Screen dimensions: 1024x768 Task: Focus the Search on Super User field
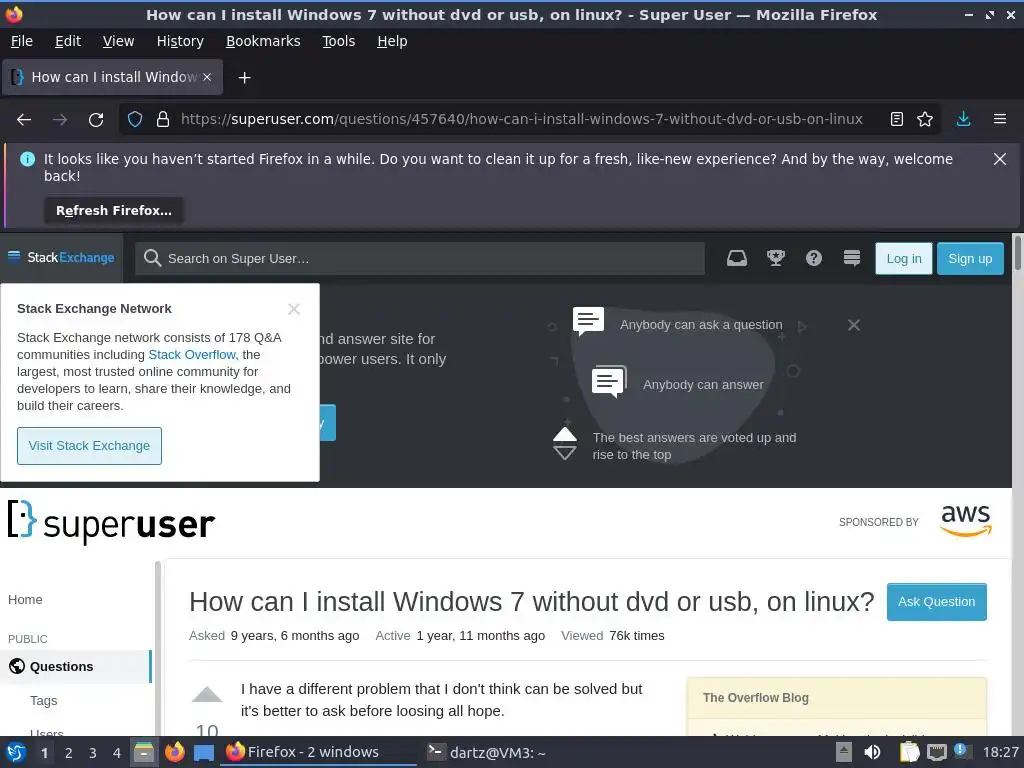[420, 259]
